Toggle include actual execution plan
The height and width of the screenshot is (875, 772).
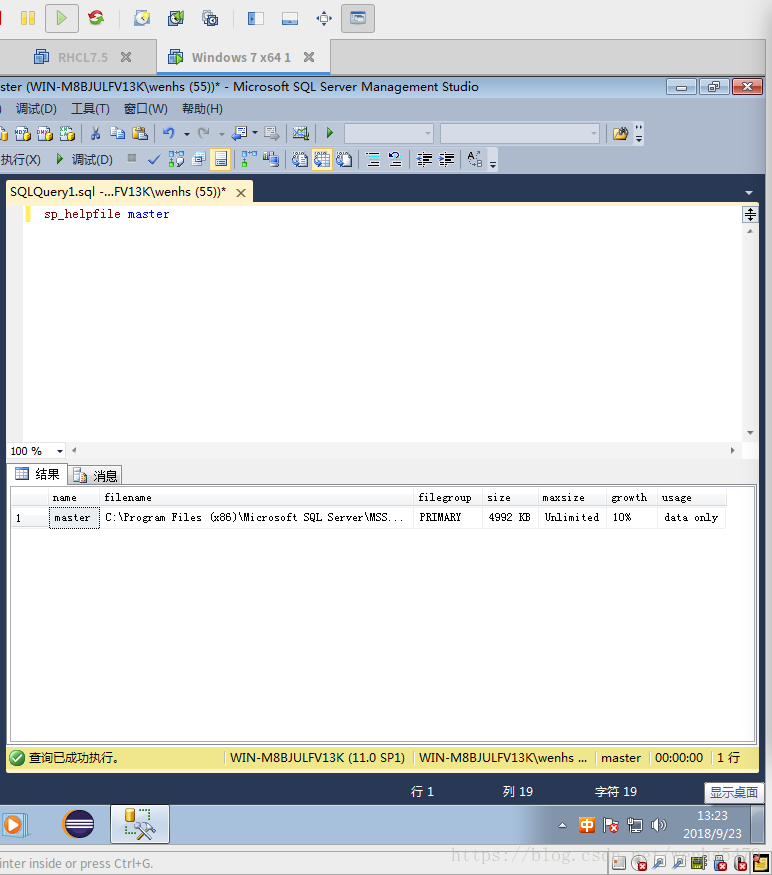[x=249, y=160]
